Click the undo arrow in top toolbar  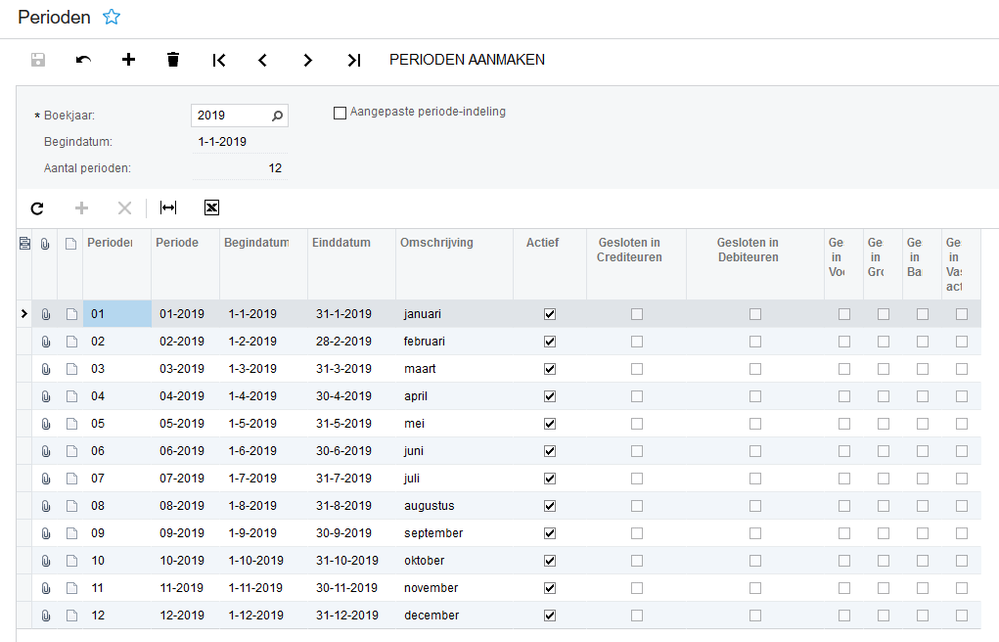pyautogui.click(x=84, y=60)
